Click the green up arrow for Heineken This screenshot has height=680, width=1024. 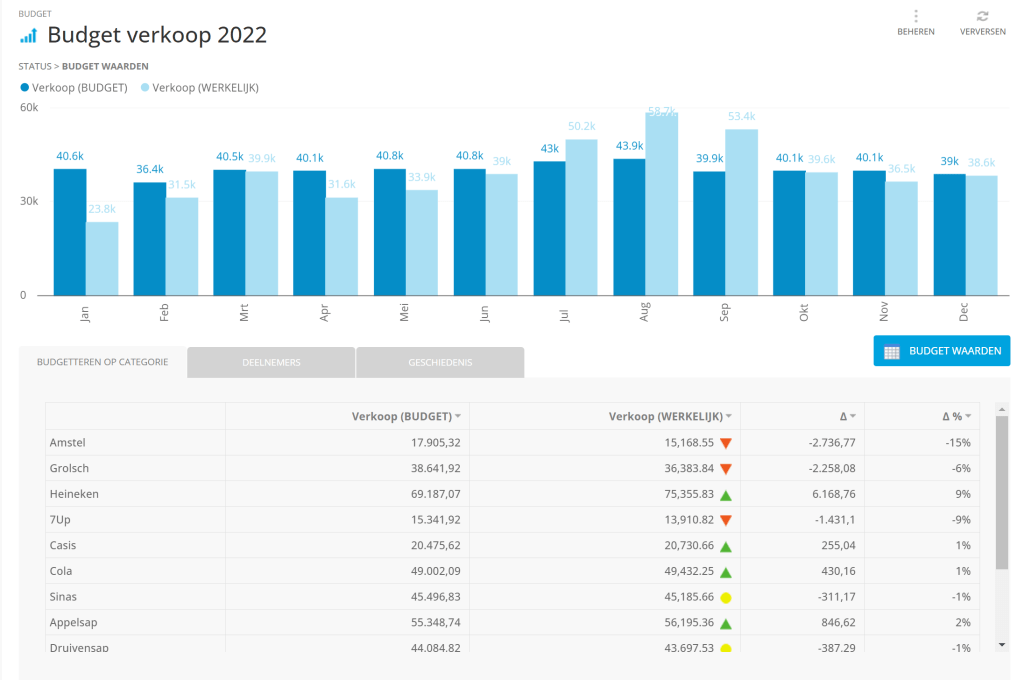[726, 494]
